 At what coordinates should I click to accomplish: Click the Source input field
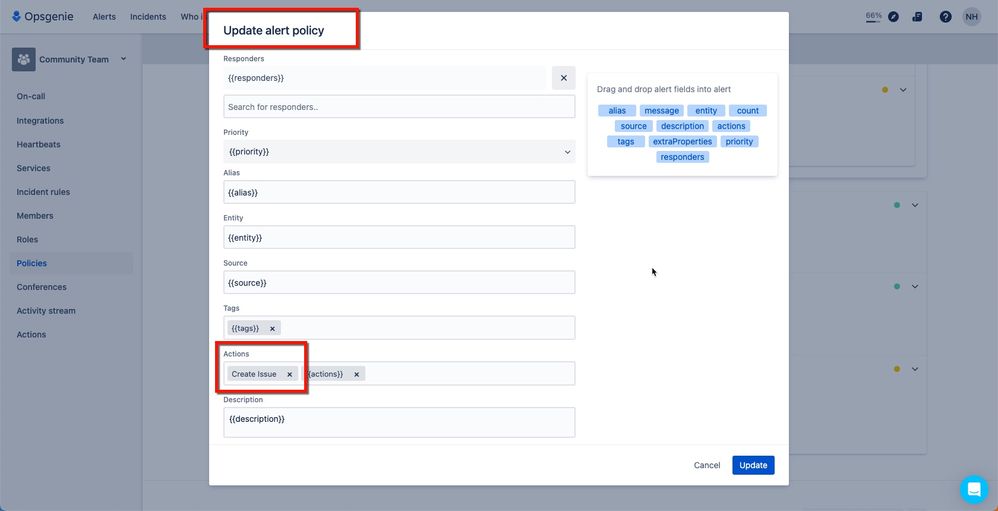point(399,283)
